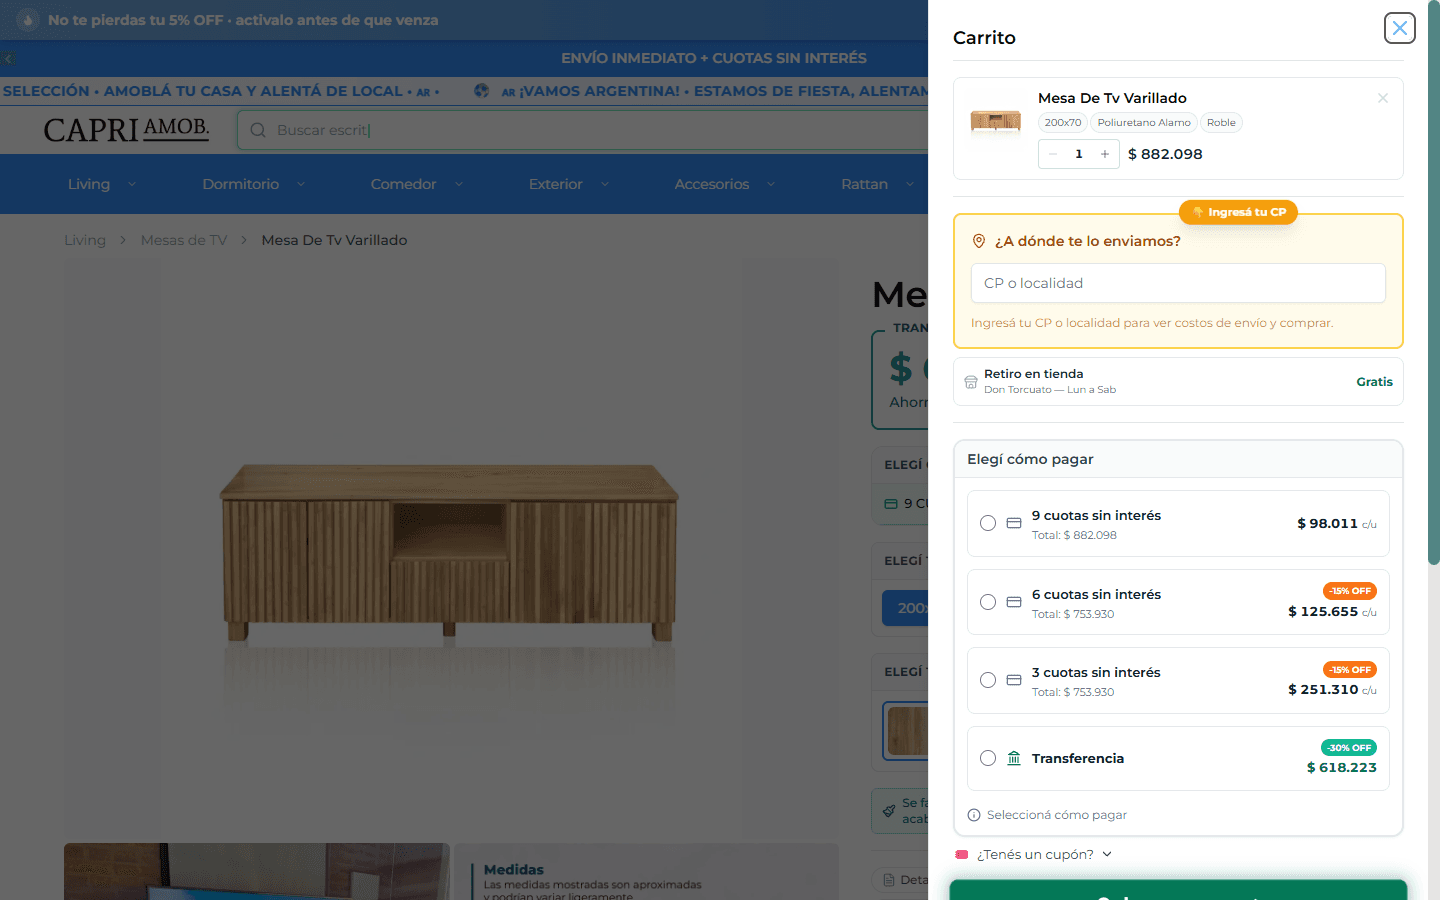Screen dimensions: 1440x900
Task: Click the bank icon next to Transferencia
Action: [1014, 758]
